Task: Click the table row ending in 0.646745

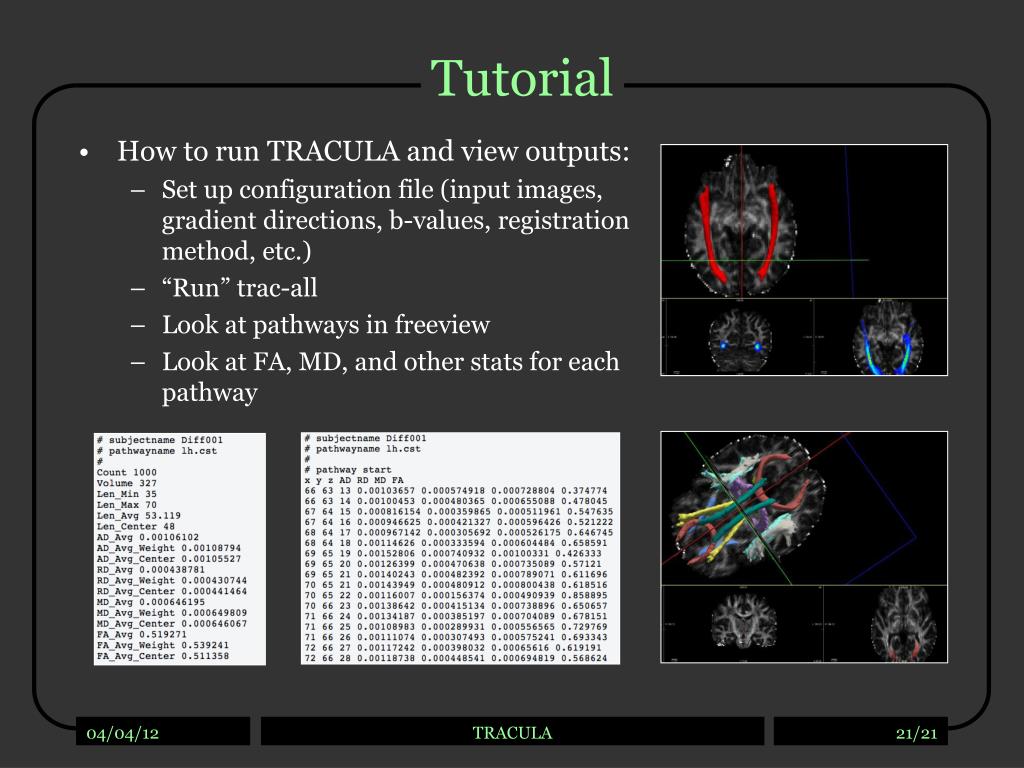Action: [x=459, y=532]
